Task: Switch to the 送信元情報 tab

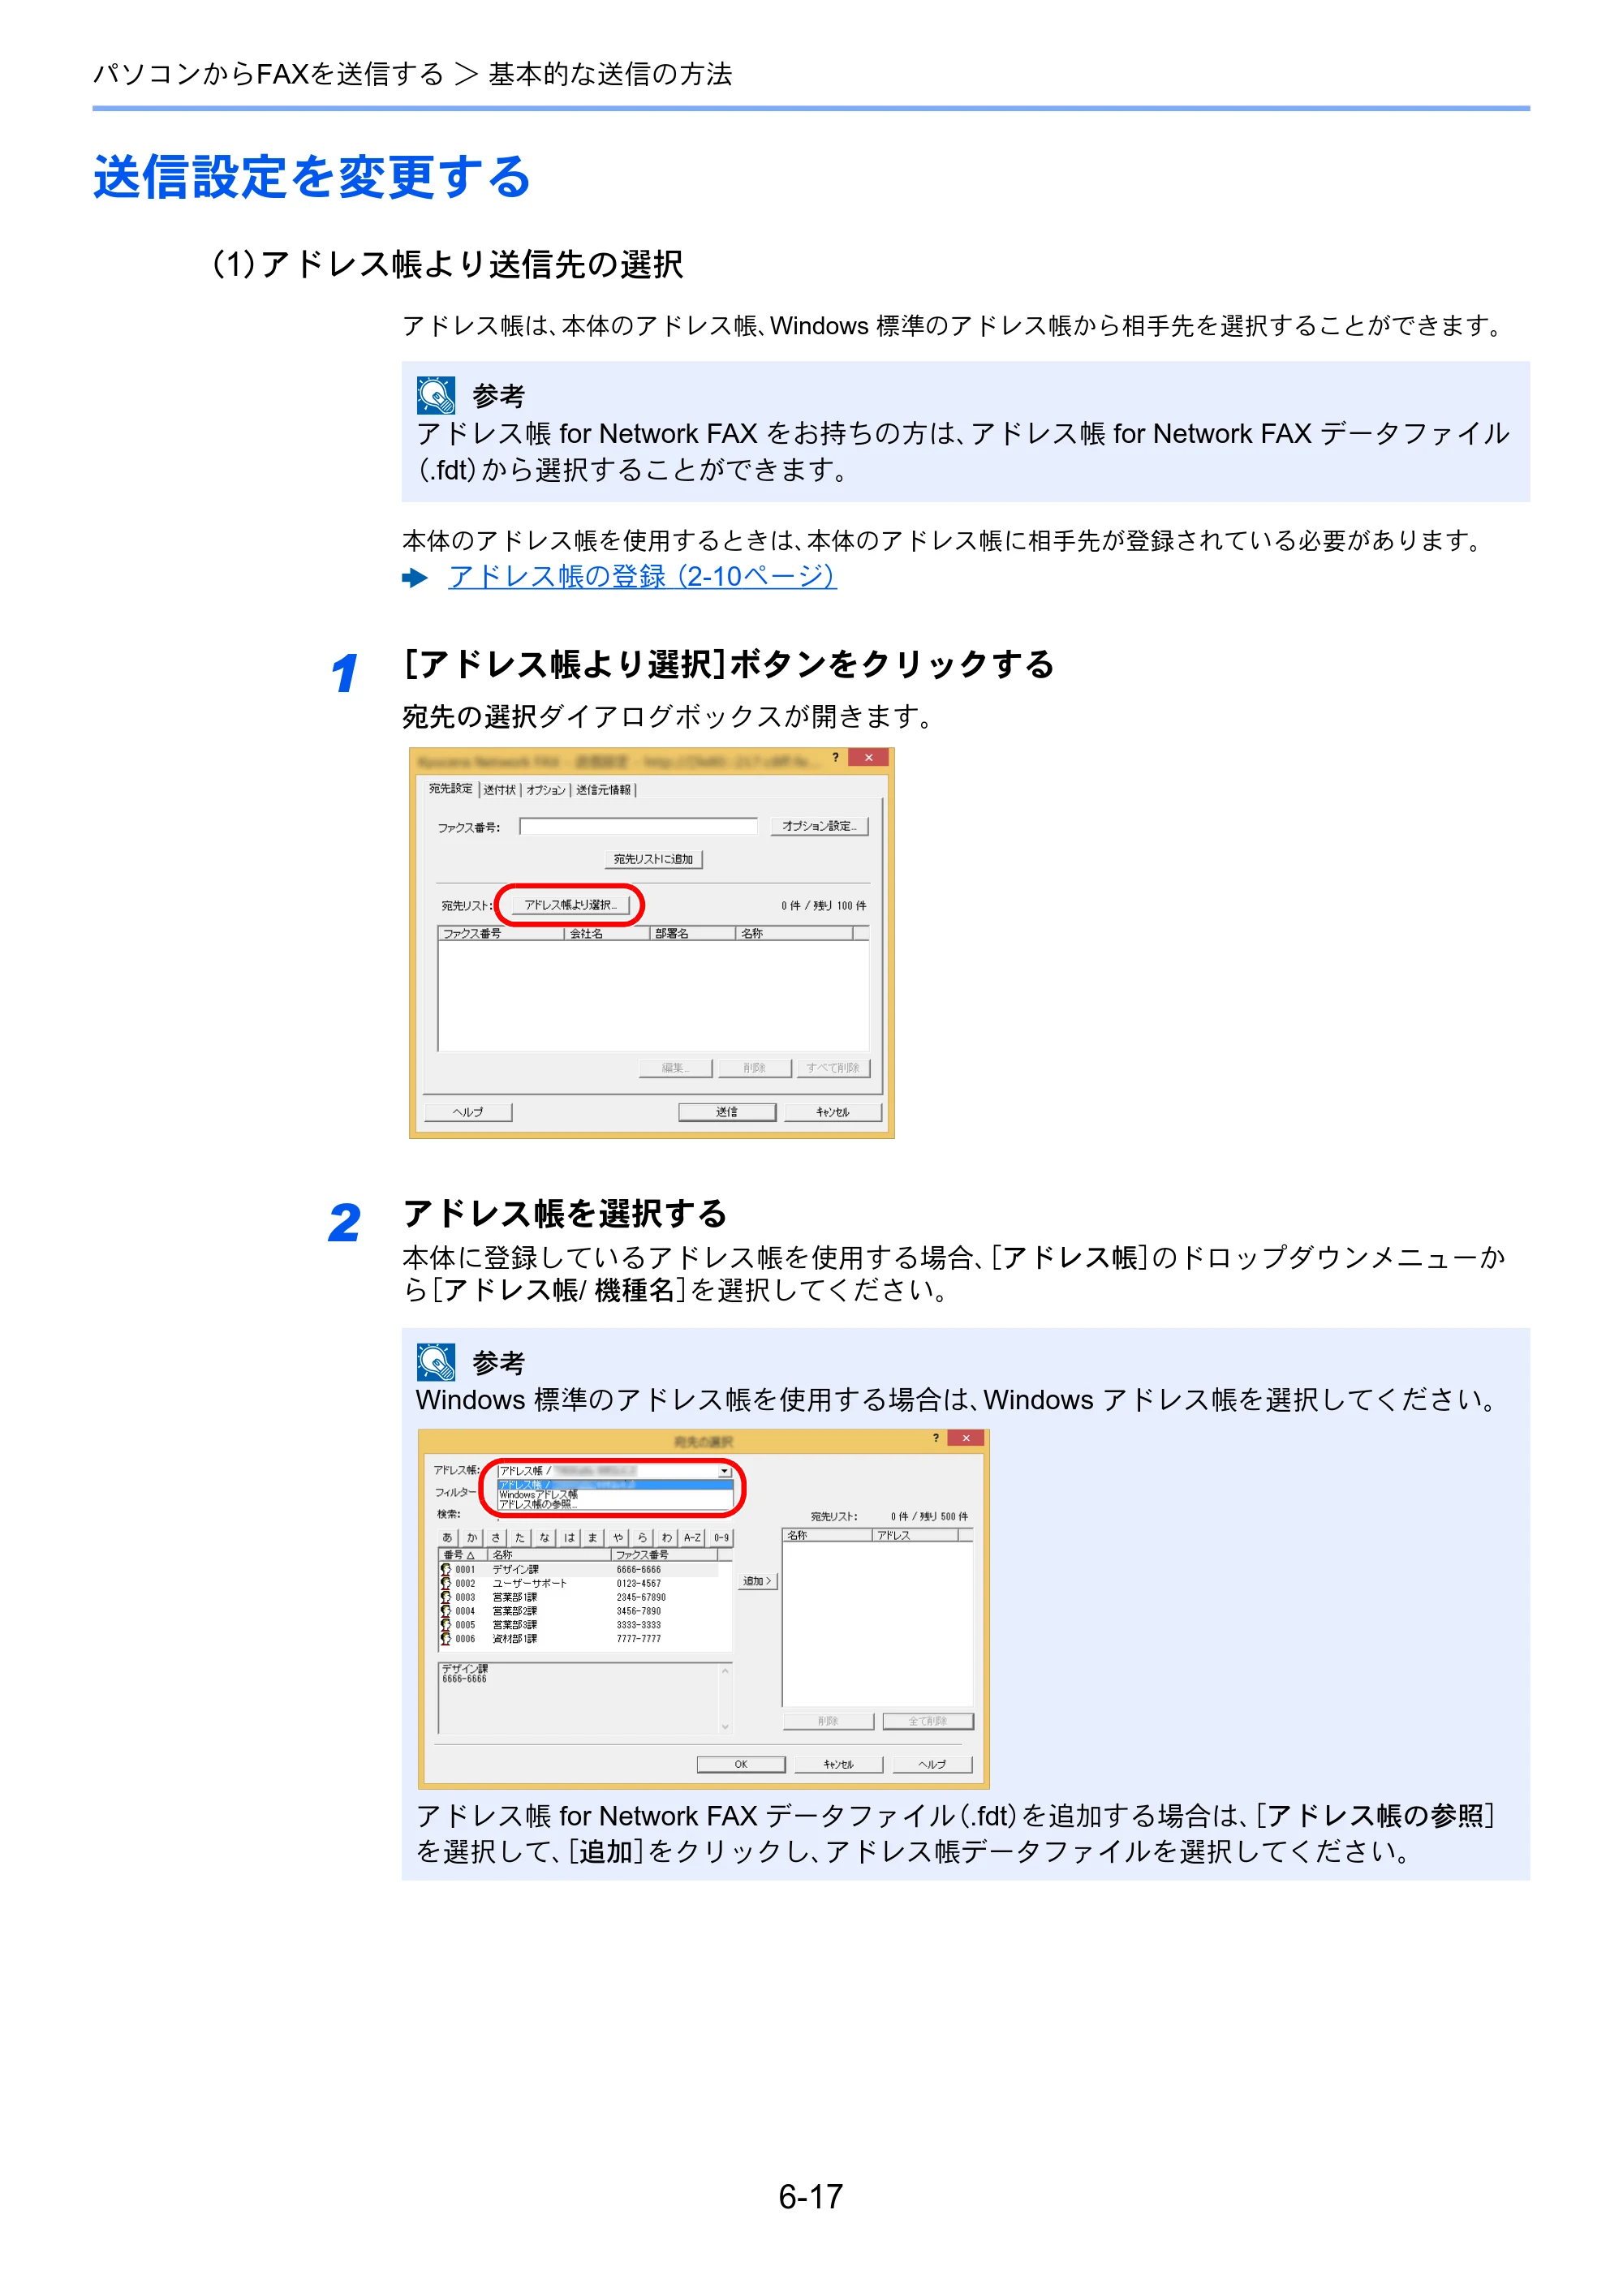Action: 603,790
